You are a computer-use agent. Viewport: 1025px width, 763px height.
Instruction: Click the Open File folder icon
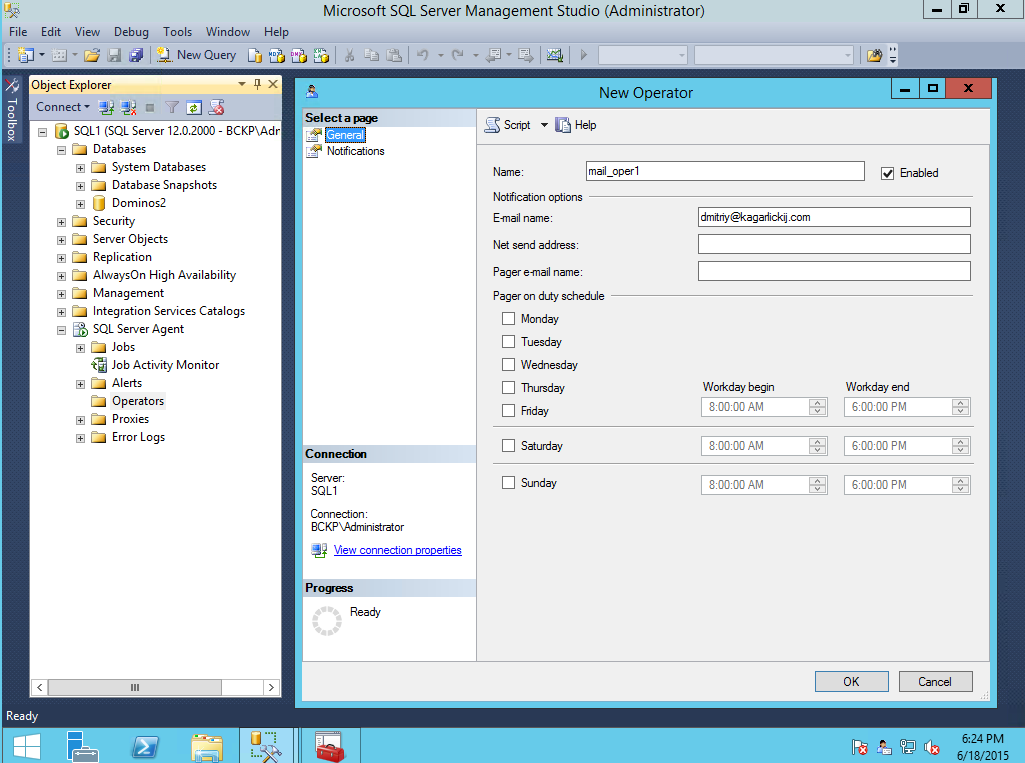(92, 55)
